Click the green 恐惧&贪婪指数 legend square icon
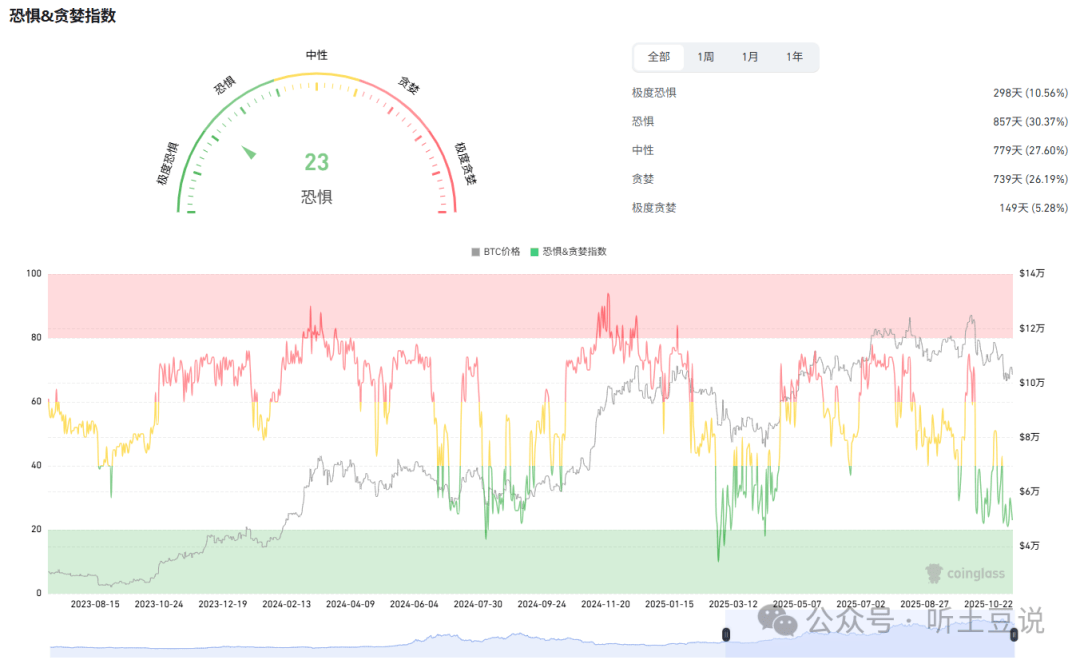Image resolution: width=1080 pixels, height=664 pixels. pos(536,251)
